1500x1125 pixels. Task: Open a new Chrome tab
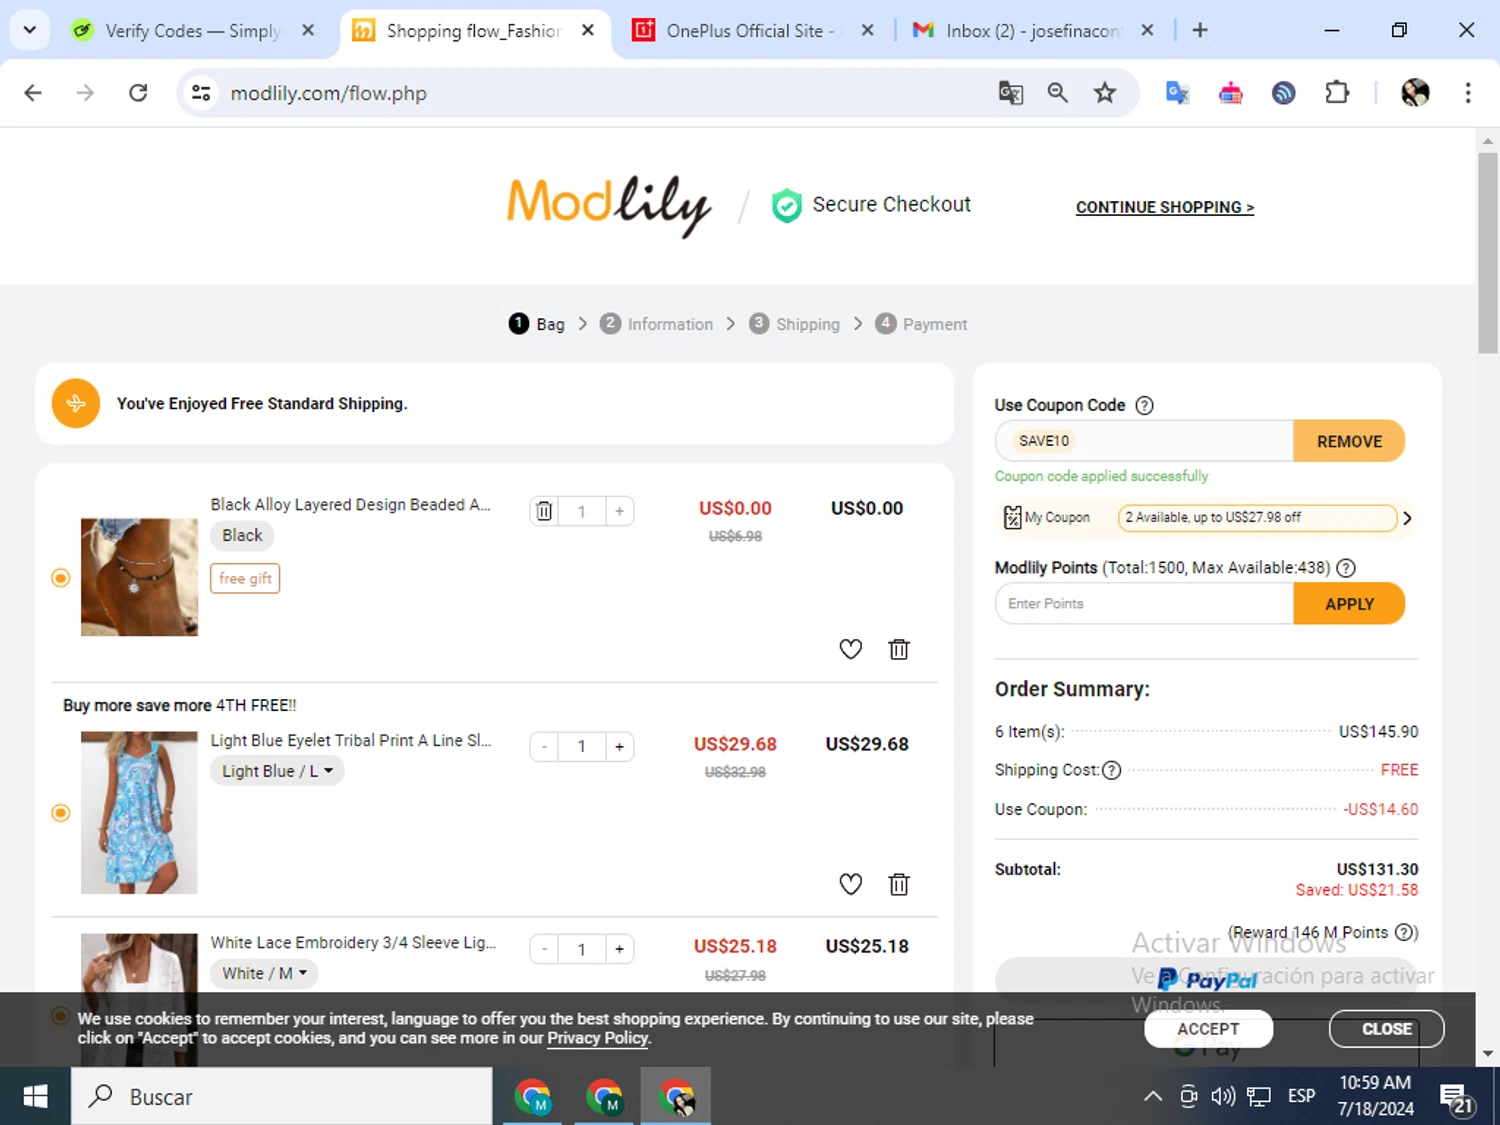coord(1200,31)
